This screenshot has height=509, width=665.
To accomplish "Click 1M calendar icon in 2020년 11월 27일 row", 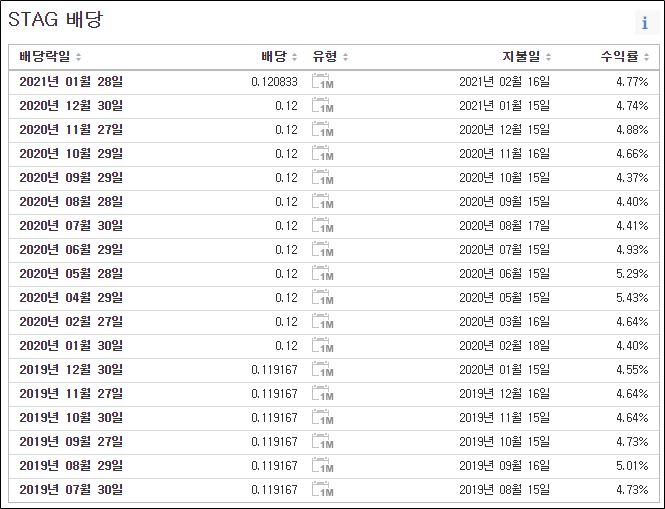I will pos(322,129).
